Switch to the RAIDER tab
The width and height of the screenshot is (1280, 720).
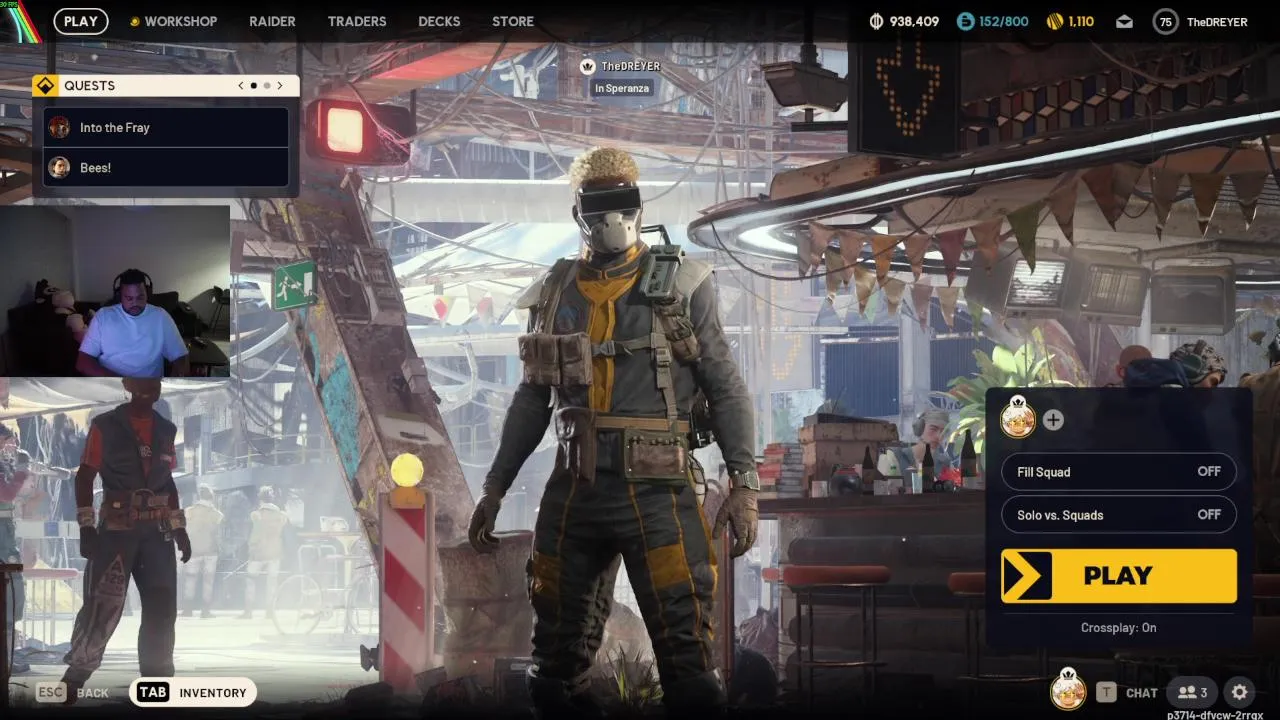click(x=272, y=21)
